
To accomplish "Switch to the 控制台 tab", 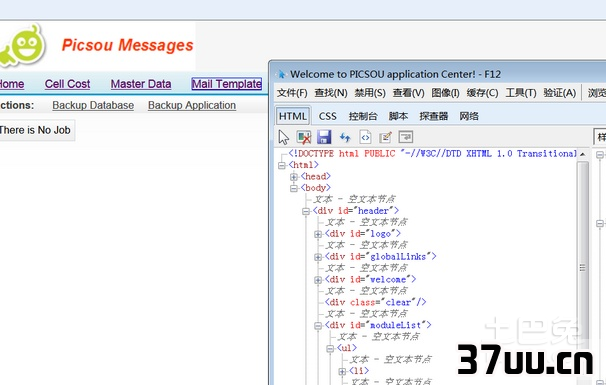I will click(363, 116).
